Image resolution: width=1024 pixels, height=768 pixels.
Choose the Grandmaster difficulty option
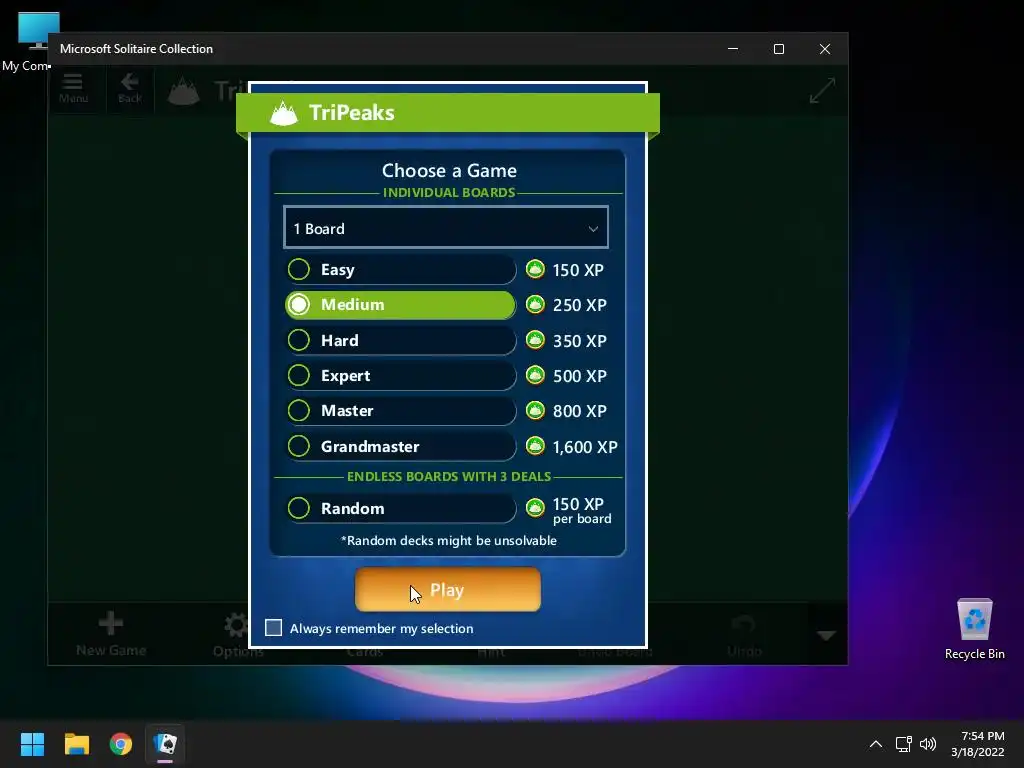click(x=400, y=447)
